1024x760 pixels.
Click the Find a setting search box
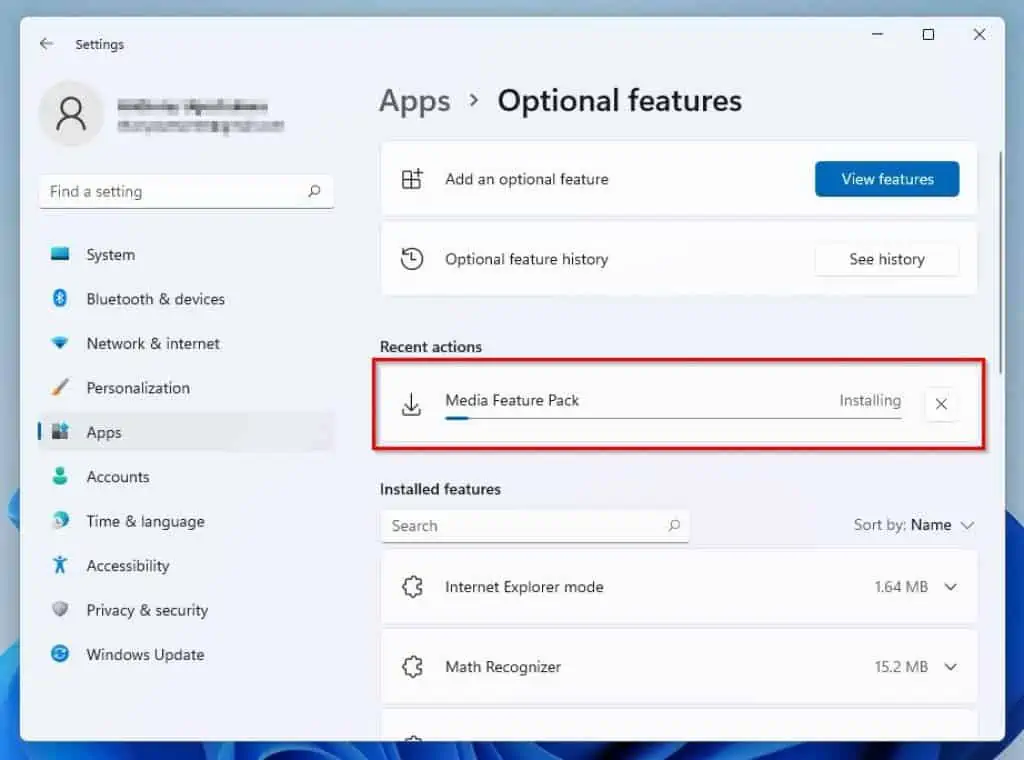point(186,191)
